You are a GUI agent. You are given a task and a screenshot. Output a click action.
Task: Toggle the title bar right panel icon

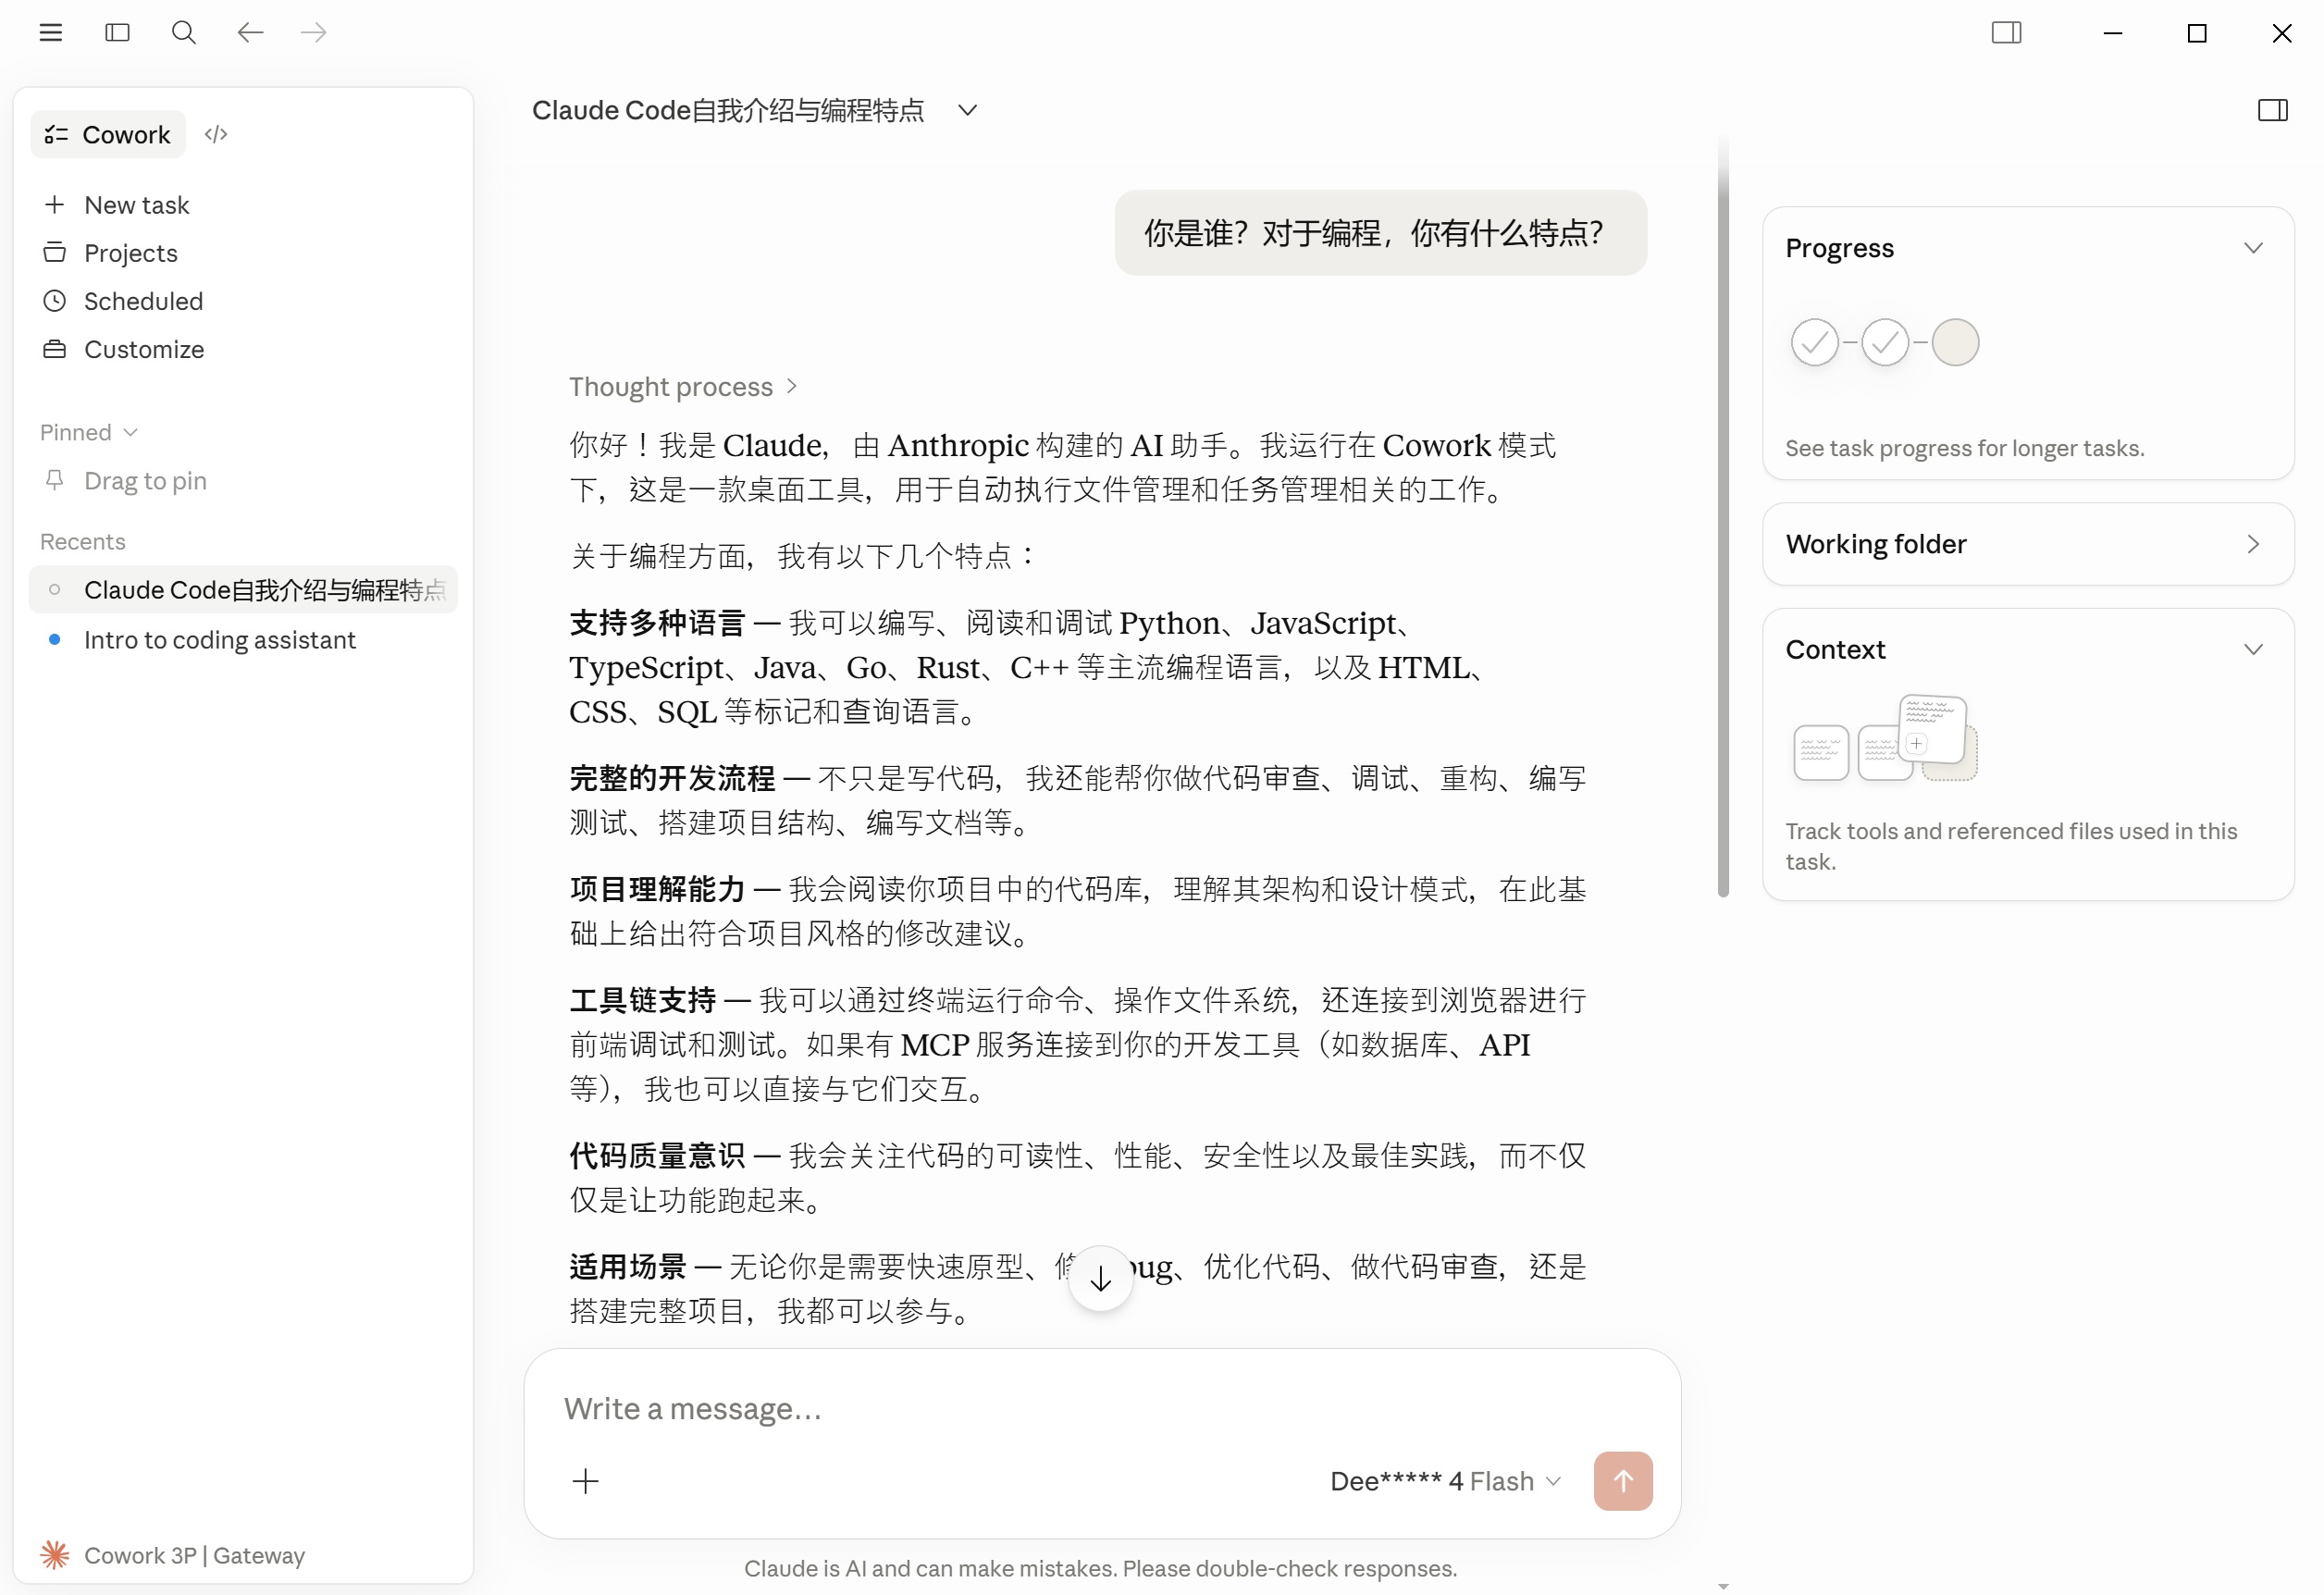[2006, 33]
